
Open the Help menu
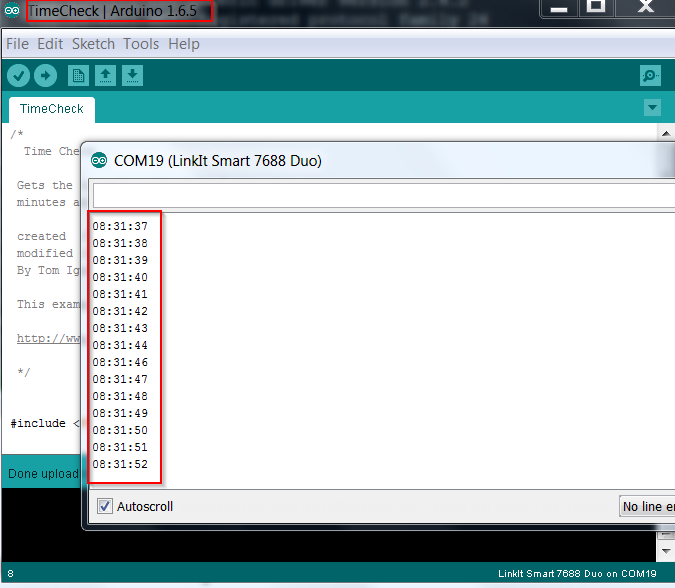pos(184,44)
